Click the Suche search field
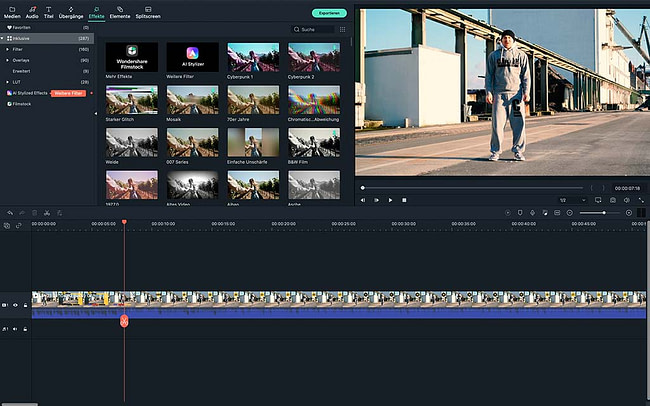Screen dimensions: 650x406 click(313, 29)
